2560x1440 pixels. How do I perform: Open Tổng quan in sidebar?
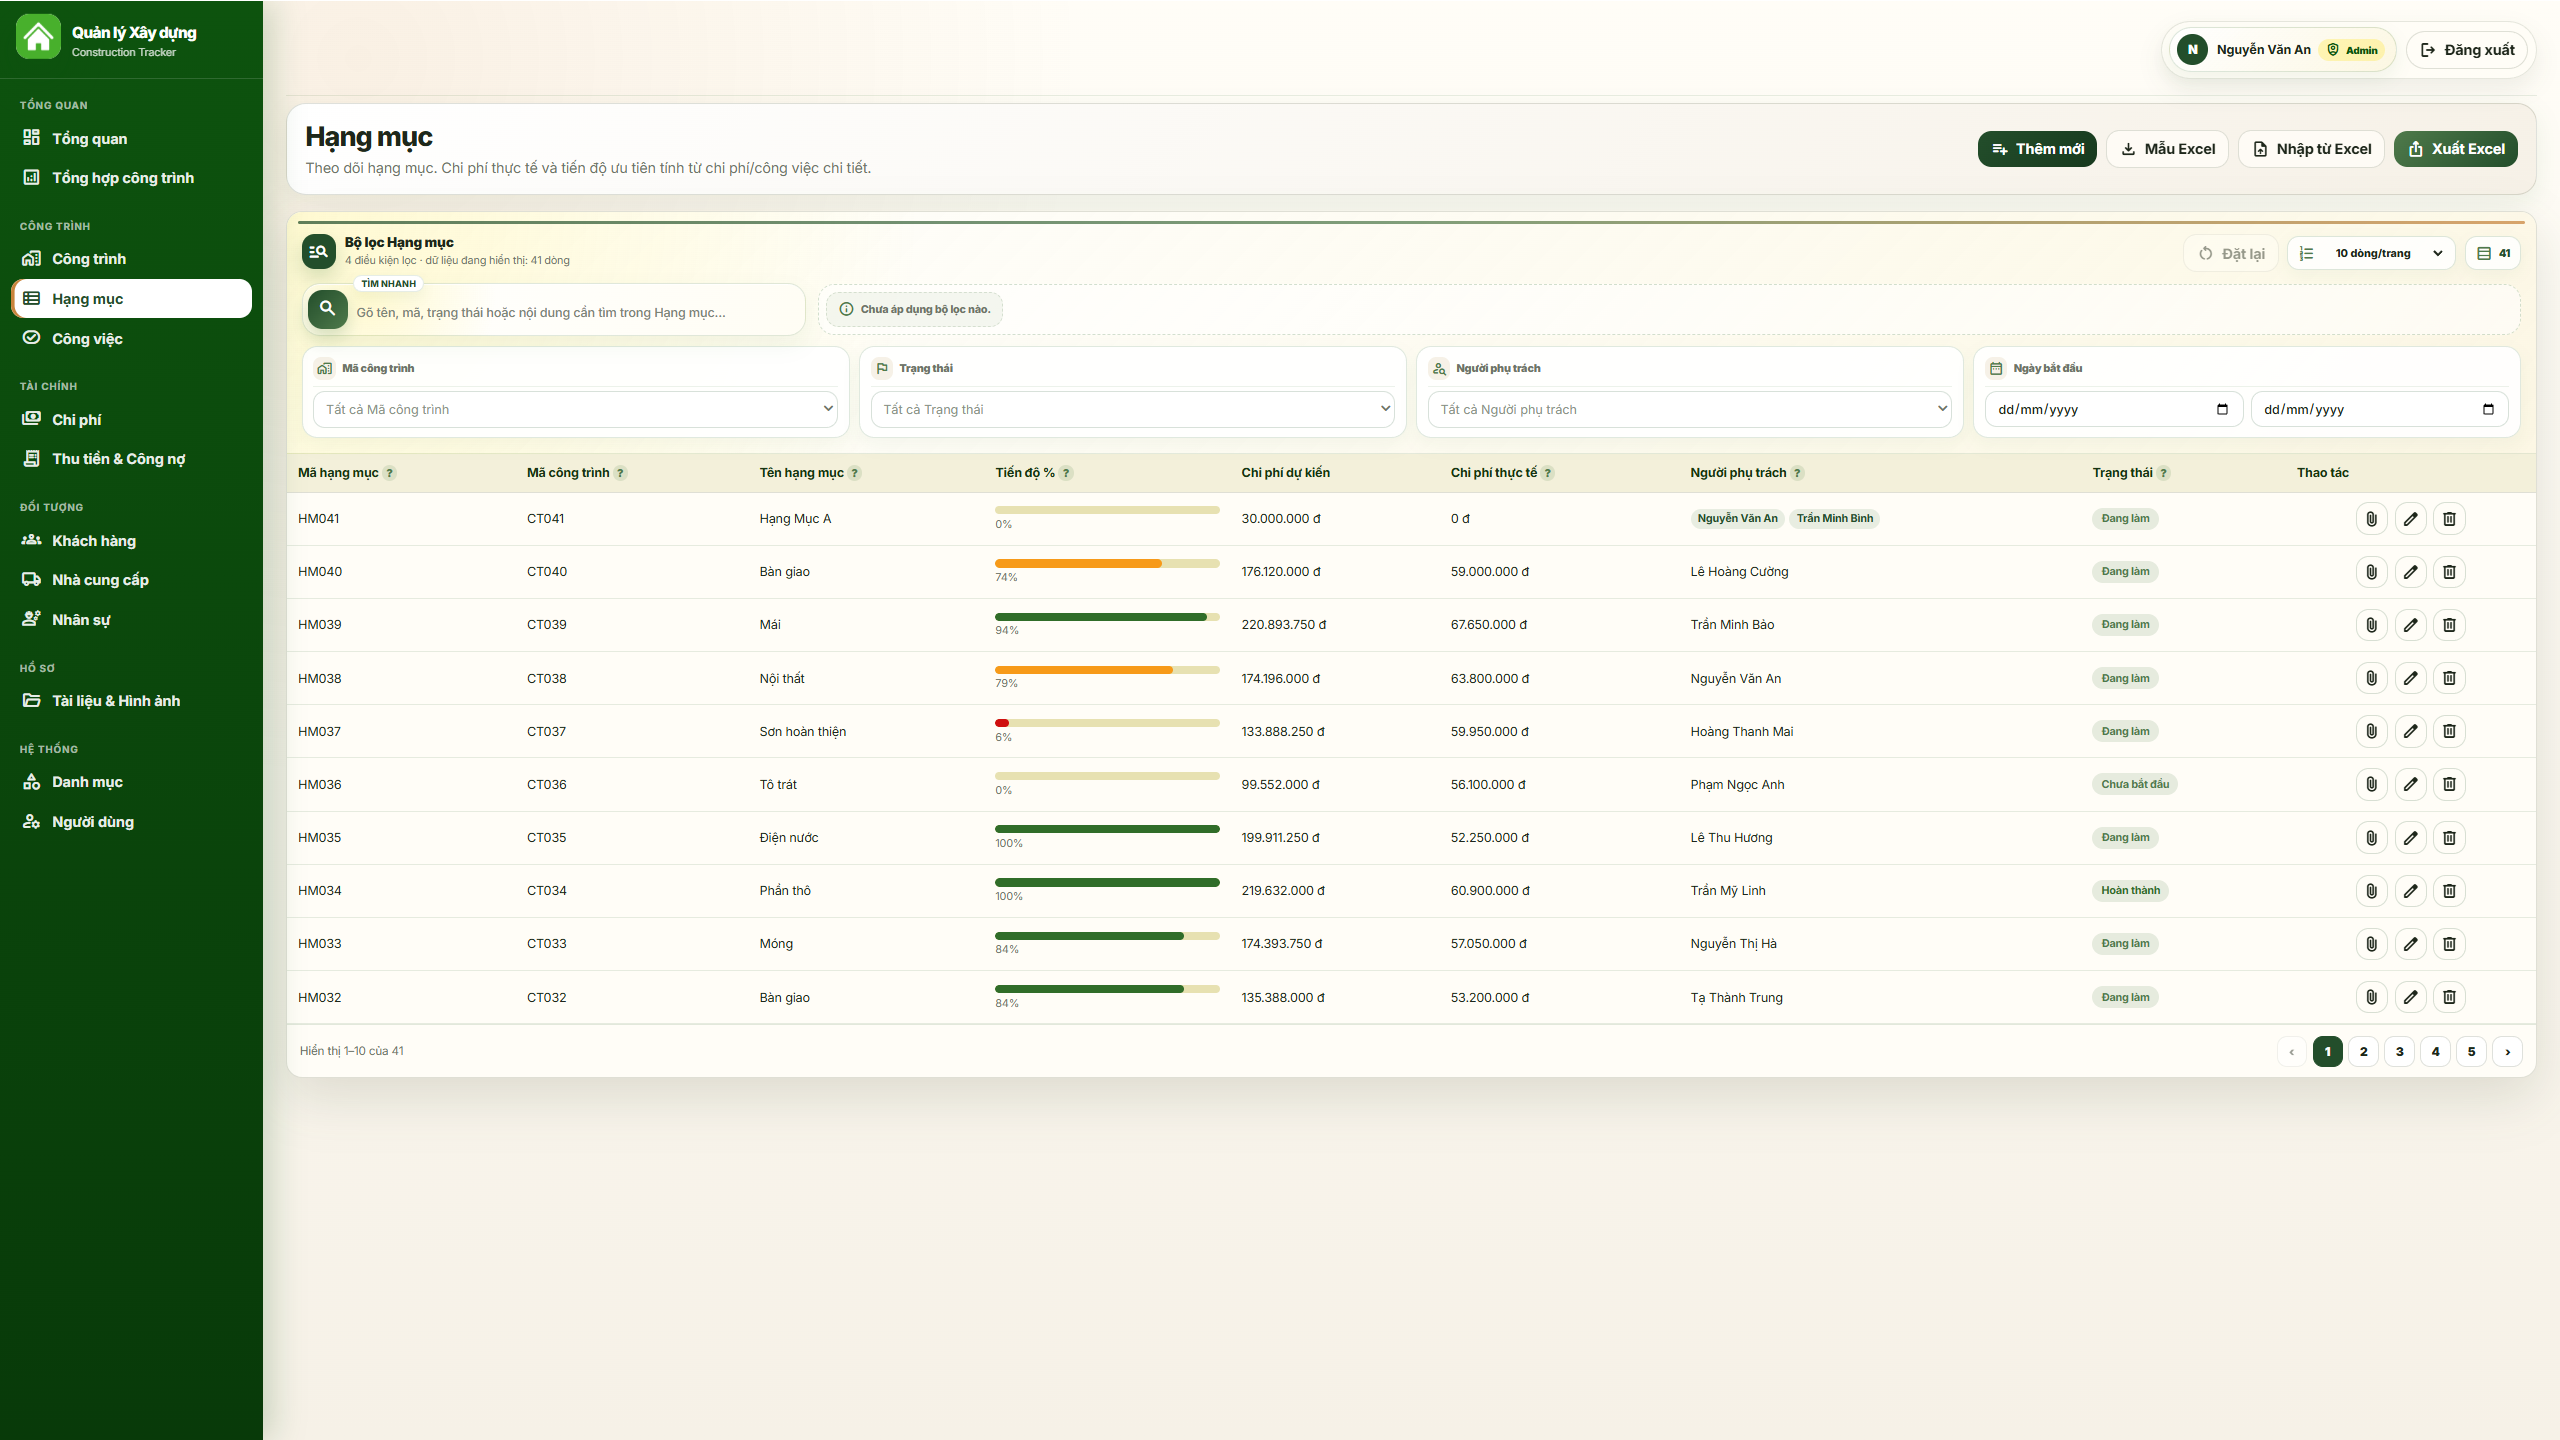click(x=131, y=138)
